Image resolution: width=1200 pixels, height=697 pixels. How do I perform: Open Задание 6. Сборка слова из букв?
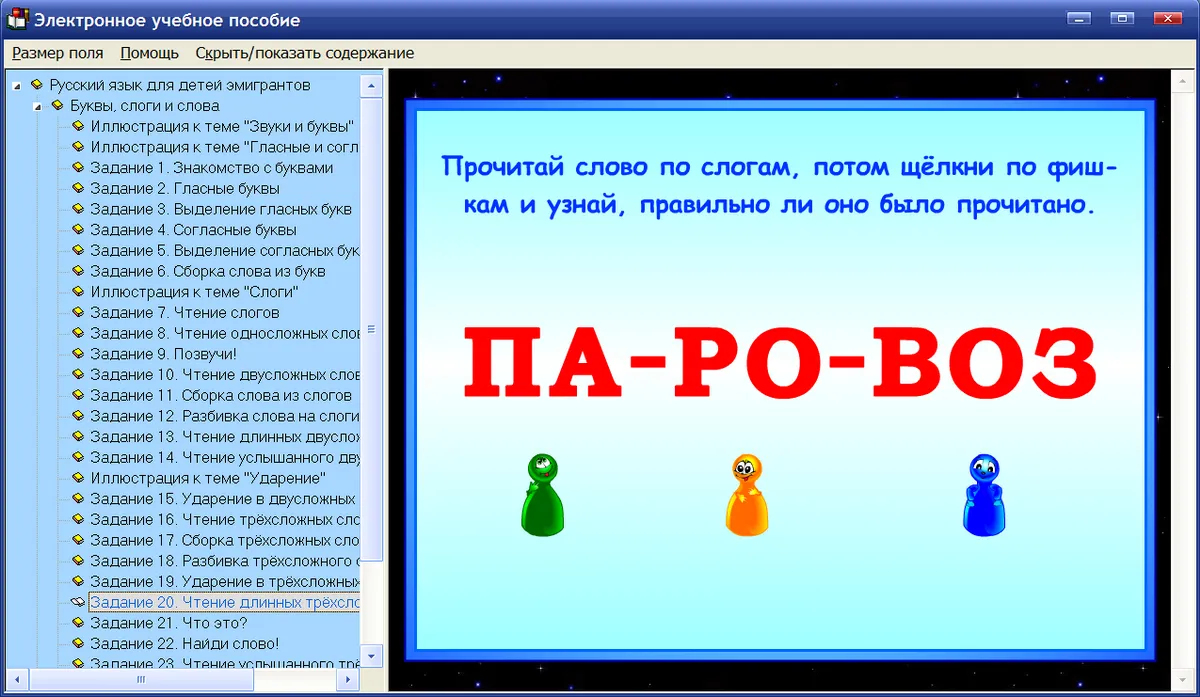(x=208, y=271)
